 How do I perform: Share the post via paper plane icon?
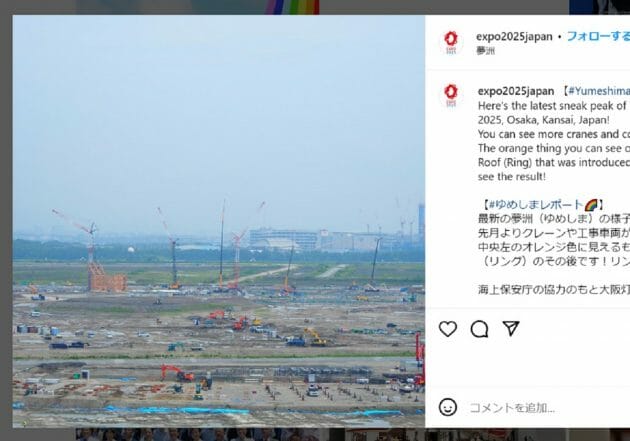pos(511,329)
